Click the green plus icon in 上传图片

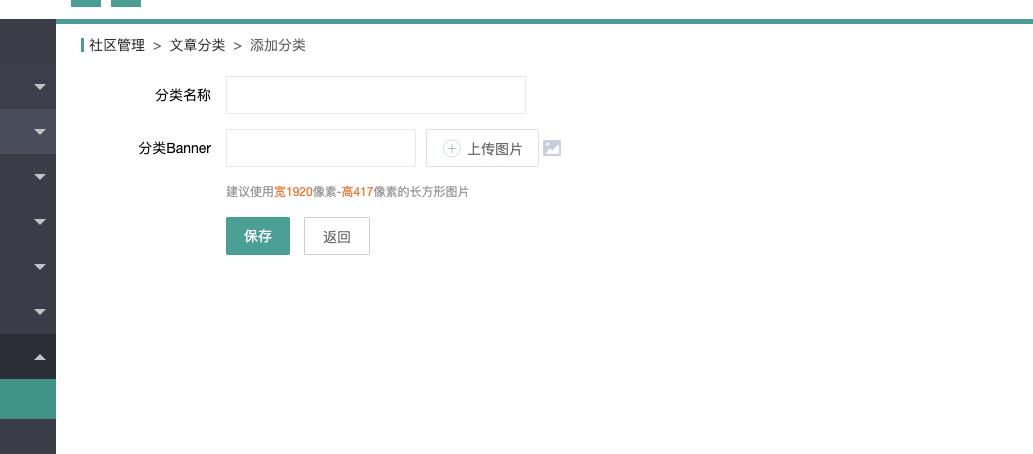451,149
